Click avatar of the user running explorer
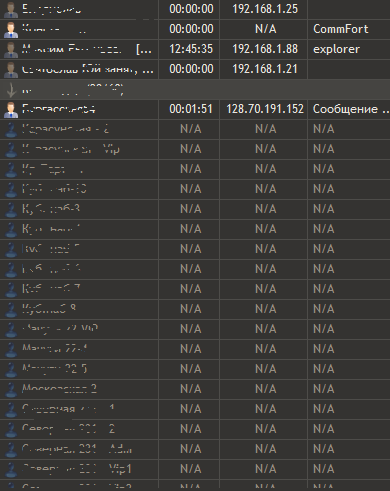The width and height of the screenshot is (390, 491). [x=11, y=50]
